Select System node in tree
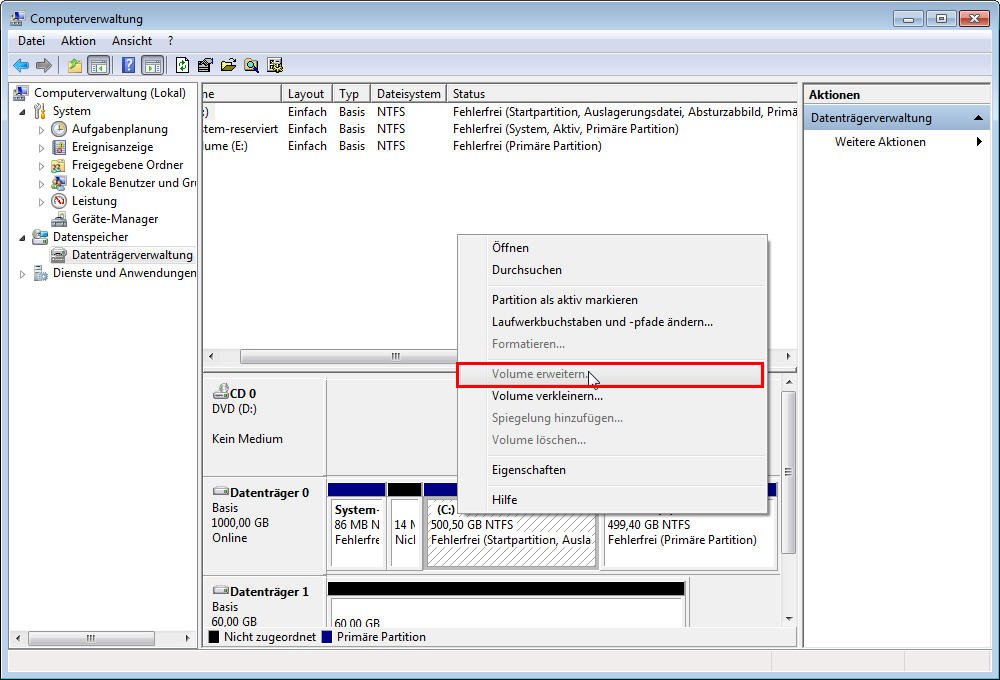This screenshot has width=1000, height=680. 71,111
